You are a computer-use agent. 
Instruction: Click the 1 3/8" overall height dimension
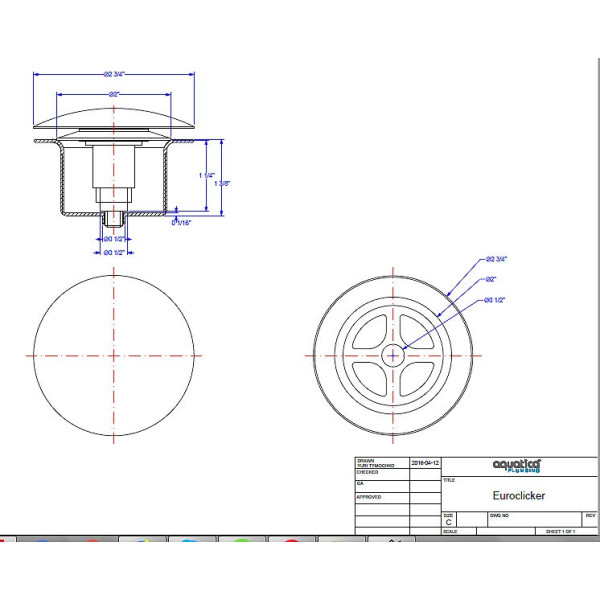coord(222,184)
